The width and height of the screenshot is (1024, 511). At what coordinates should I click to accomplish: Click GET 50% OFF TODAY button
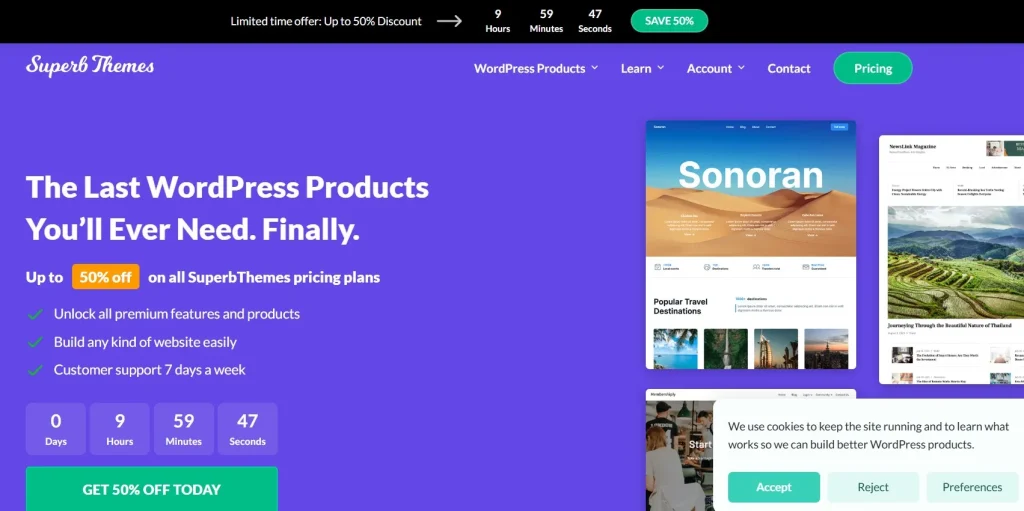152,489
